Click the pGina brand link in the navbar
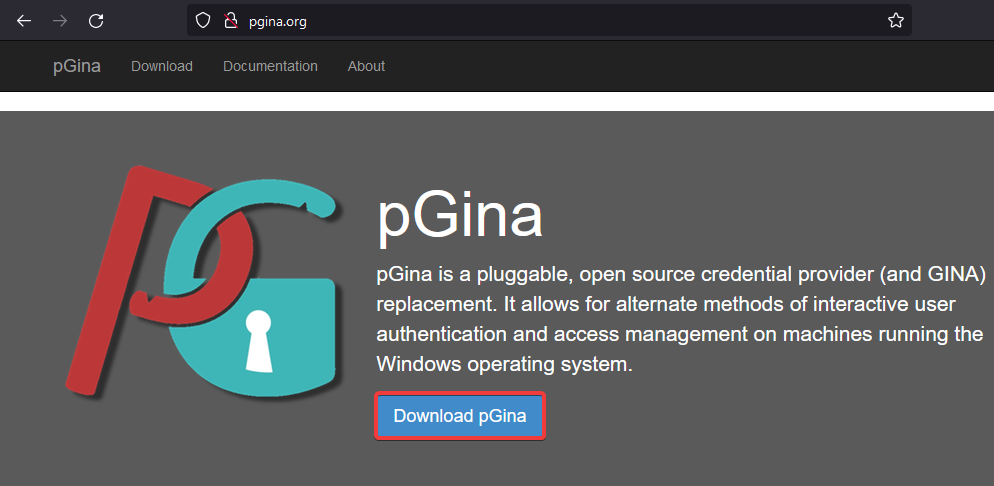994x486 pixels. coord(77,66)
